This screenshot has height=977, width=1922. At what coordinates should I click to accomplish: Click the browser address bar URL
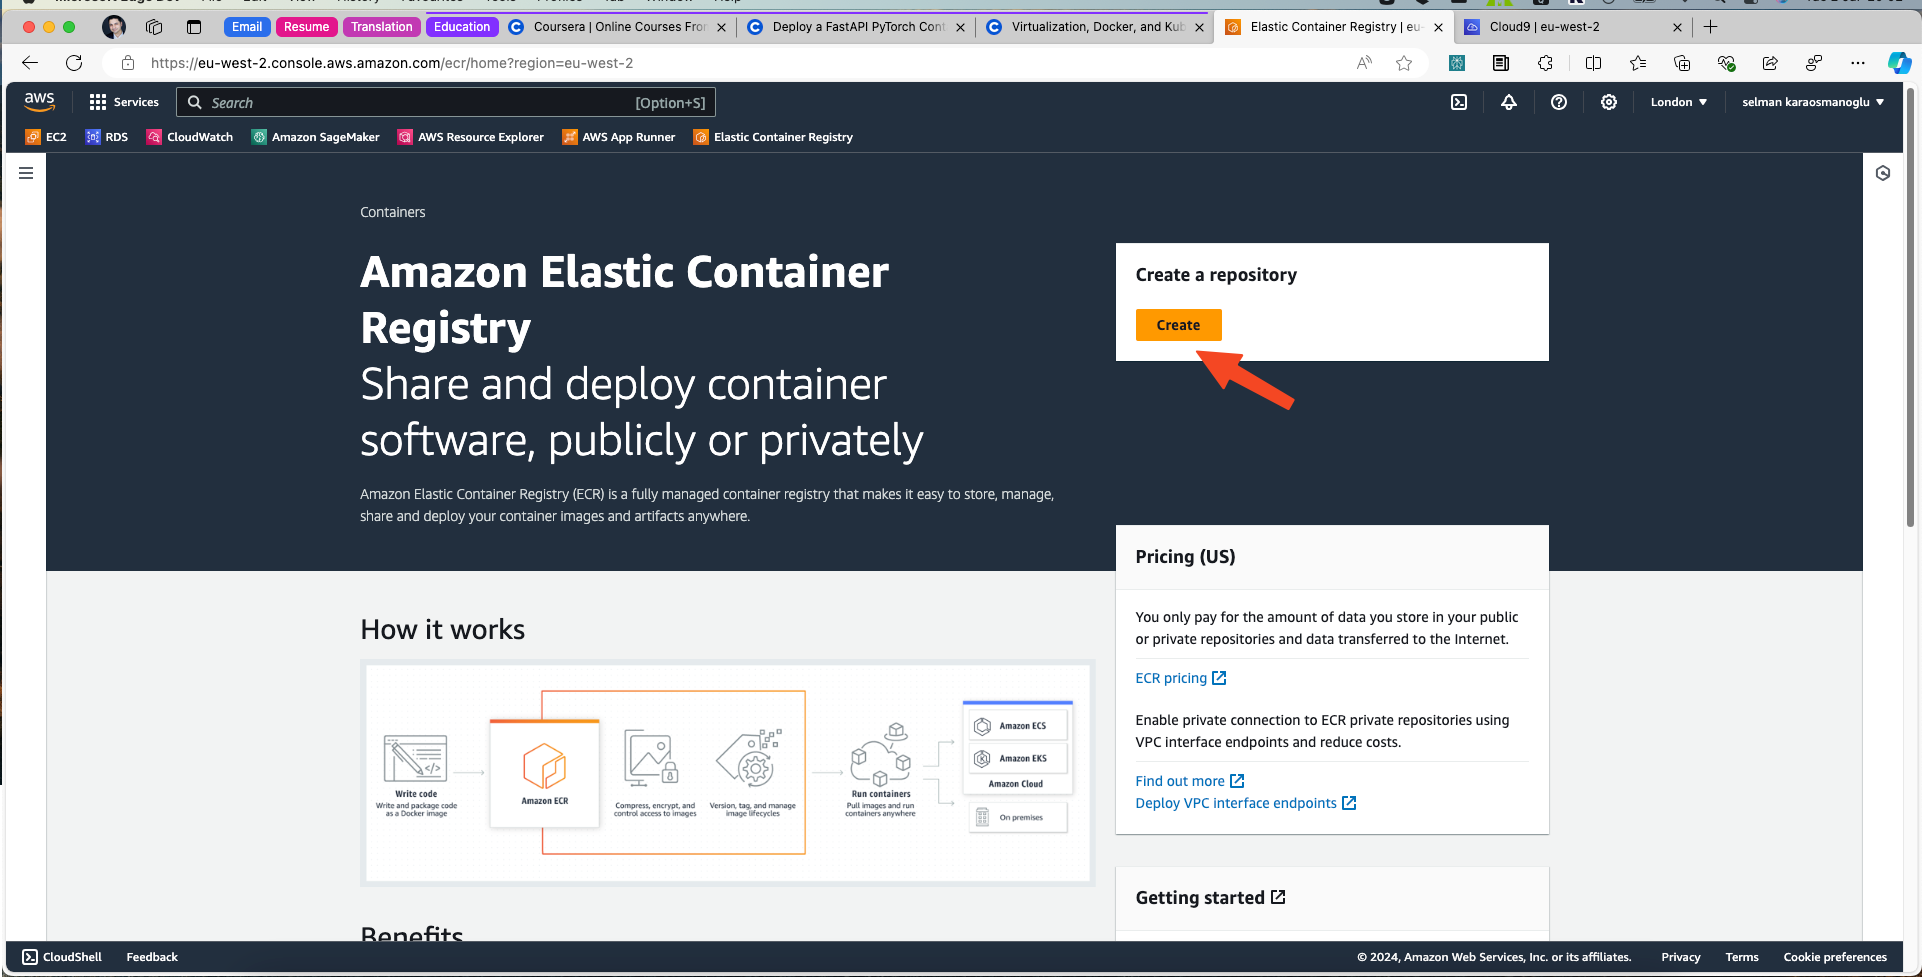pos(392,63)
